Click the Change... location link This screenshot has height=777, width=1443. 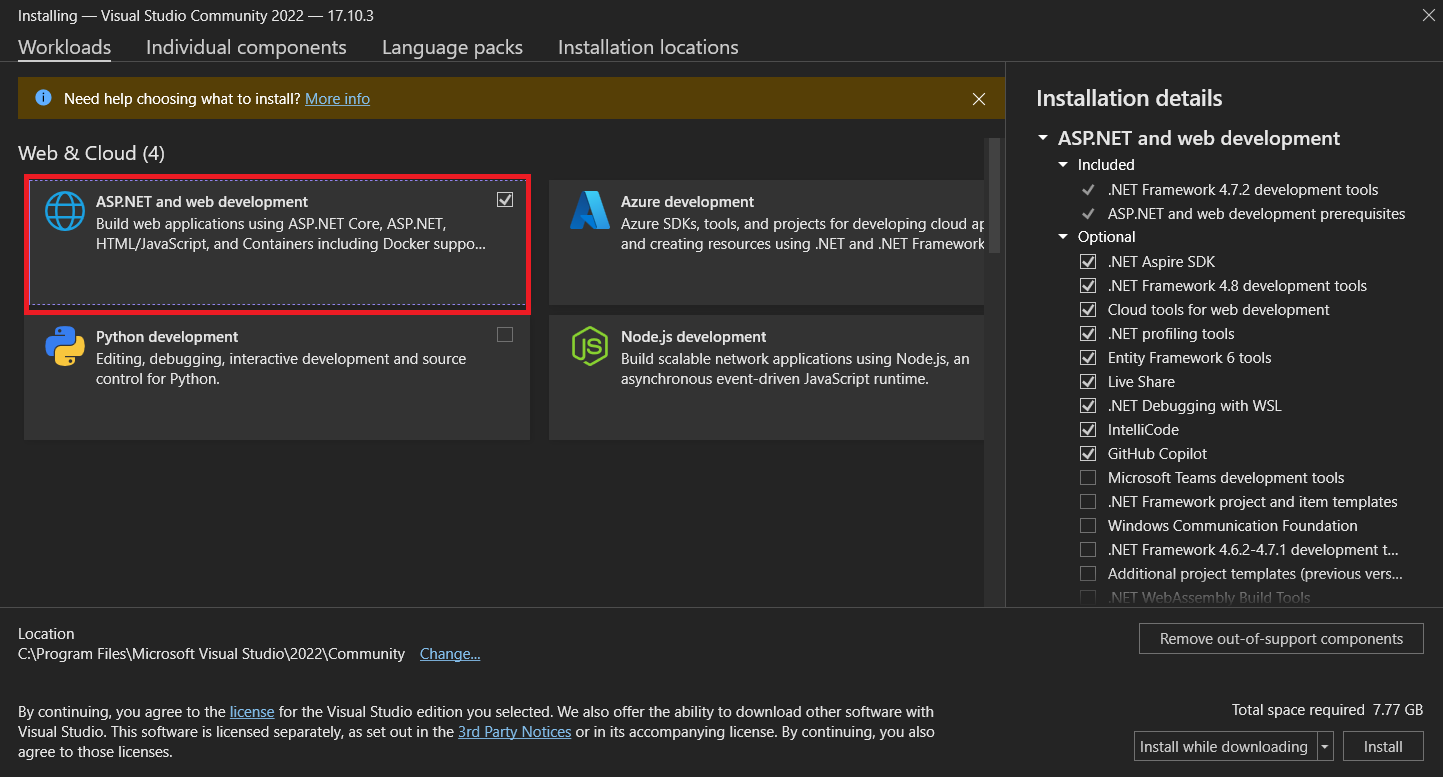pyautogui.click(x=450, y=654)
